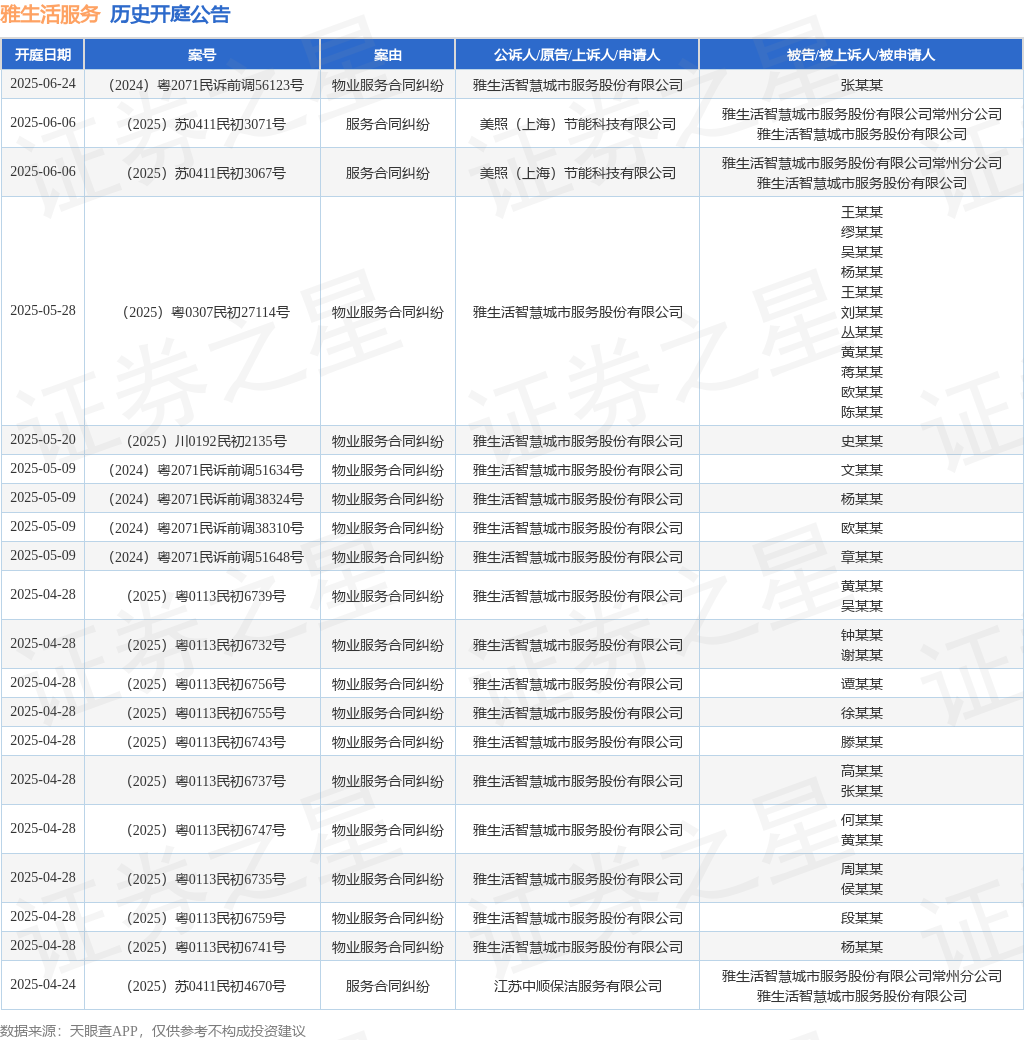Select the 案号 column header
1024x1040 pixels.
(x=202, y=54)
